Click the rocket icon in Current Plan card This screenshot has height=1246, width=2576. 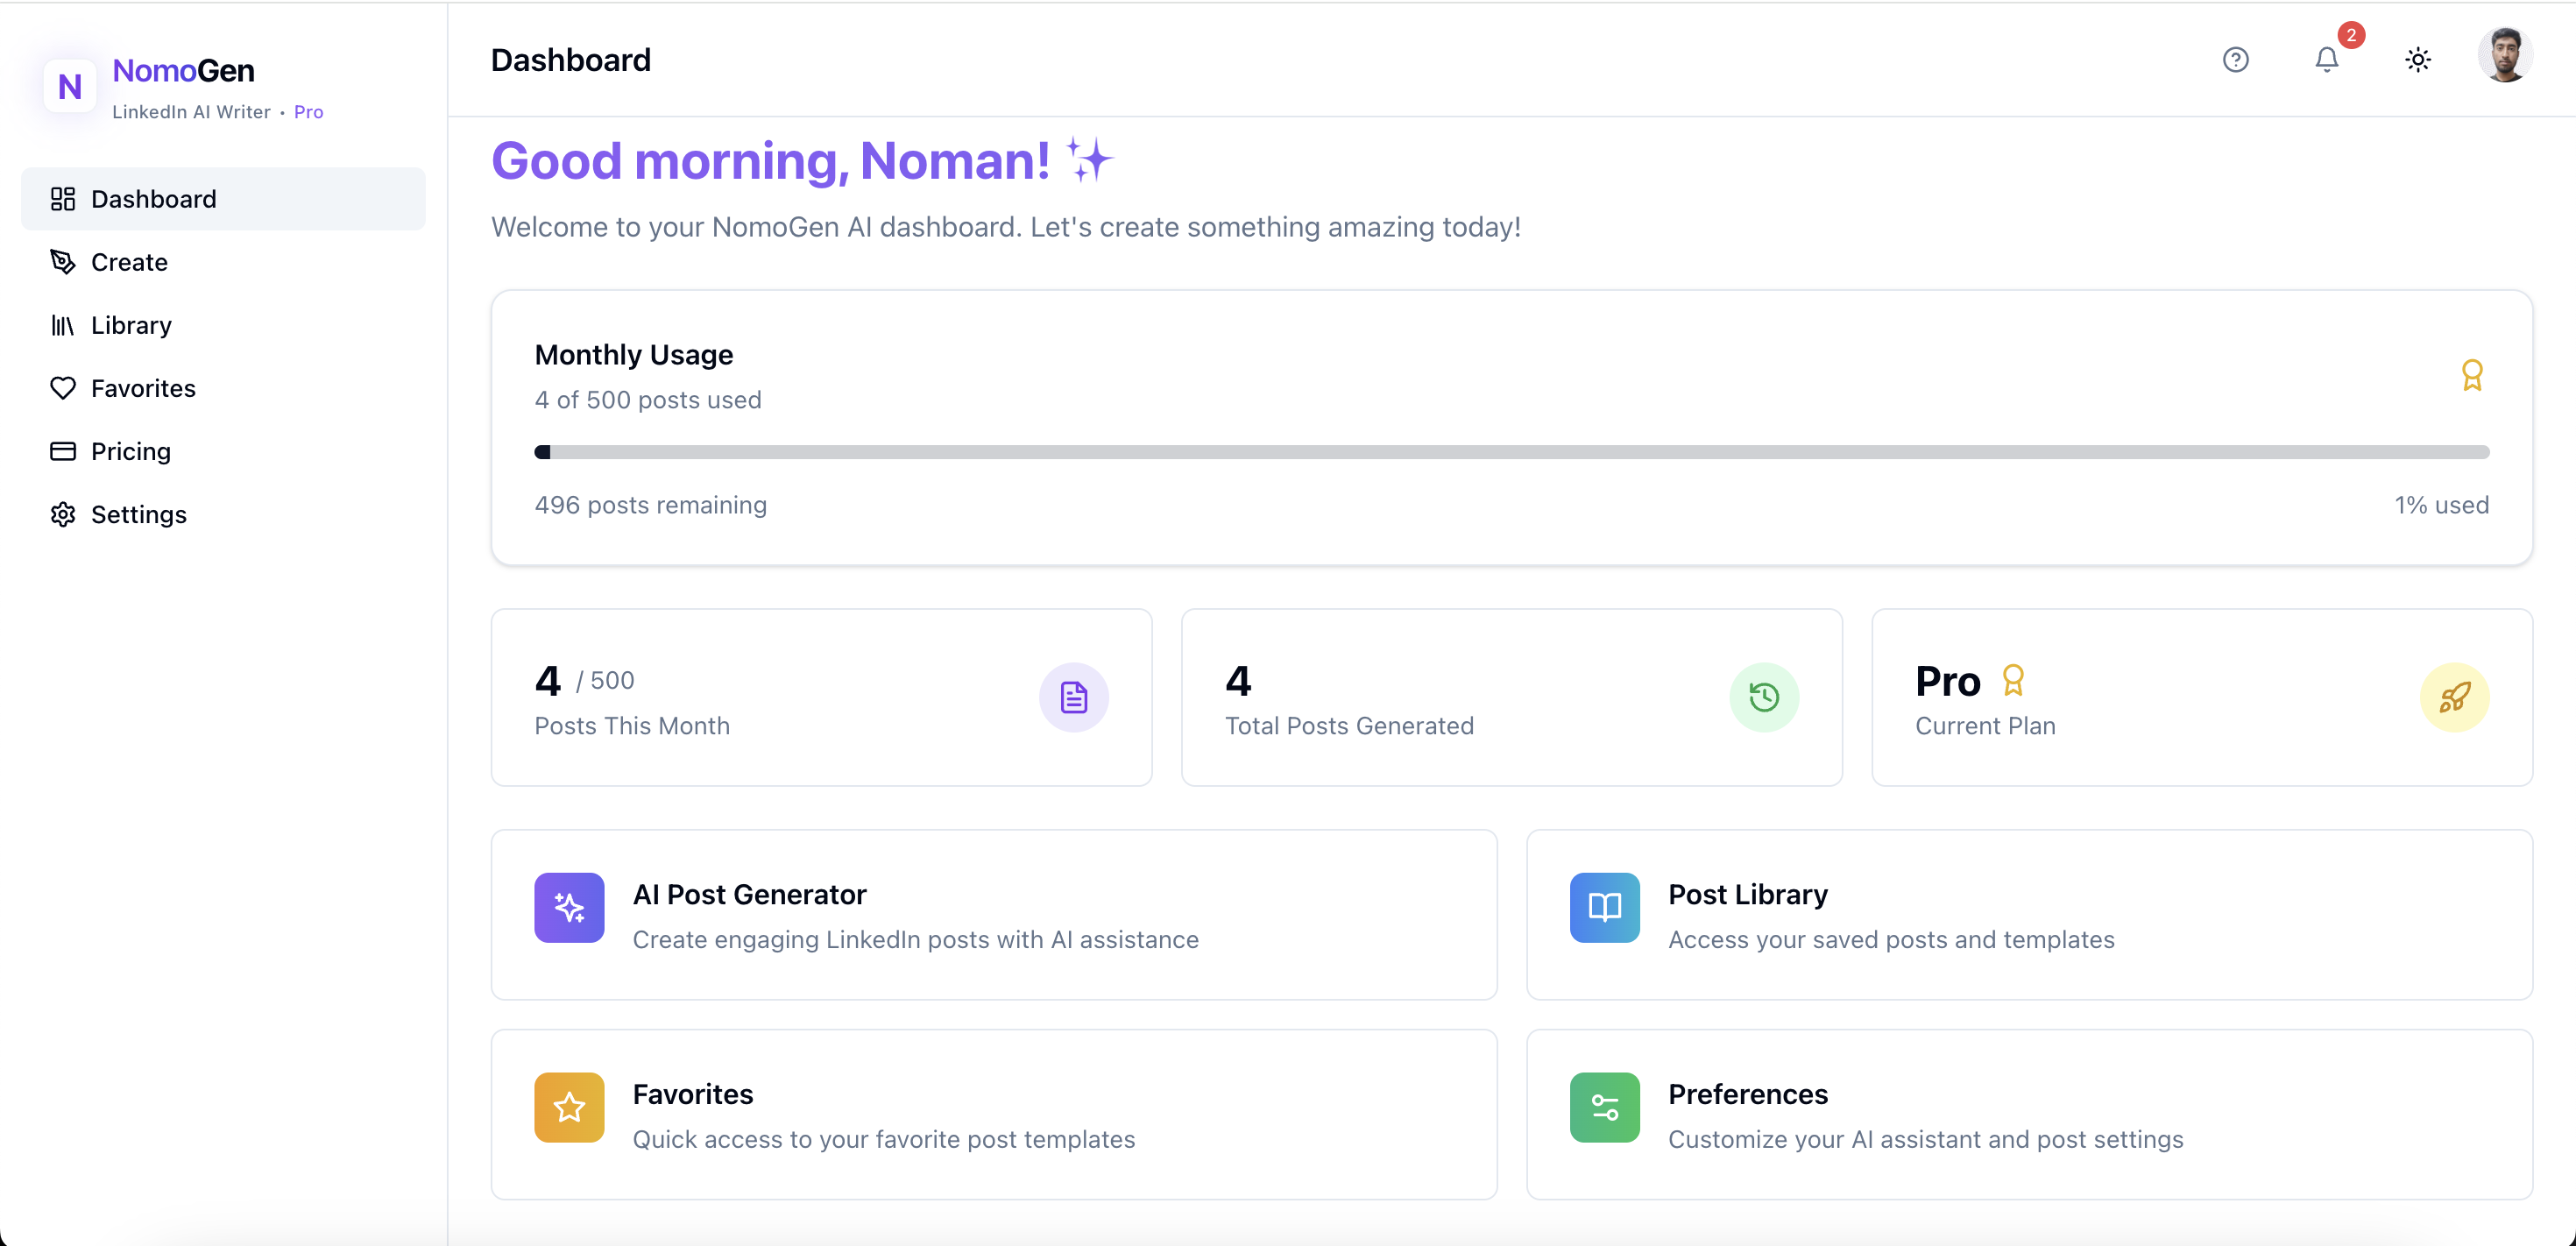pos(2454,697)
